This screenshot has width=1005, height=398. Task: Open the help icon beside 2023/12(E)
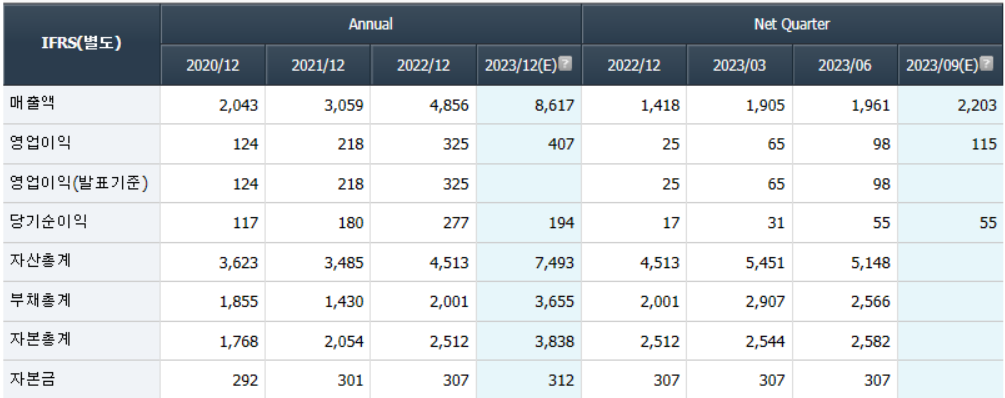click(565, 64)
